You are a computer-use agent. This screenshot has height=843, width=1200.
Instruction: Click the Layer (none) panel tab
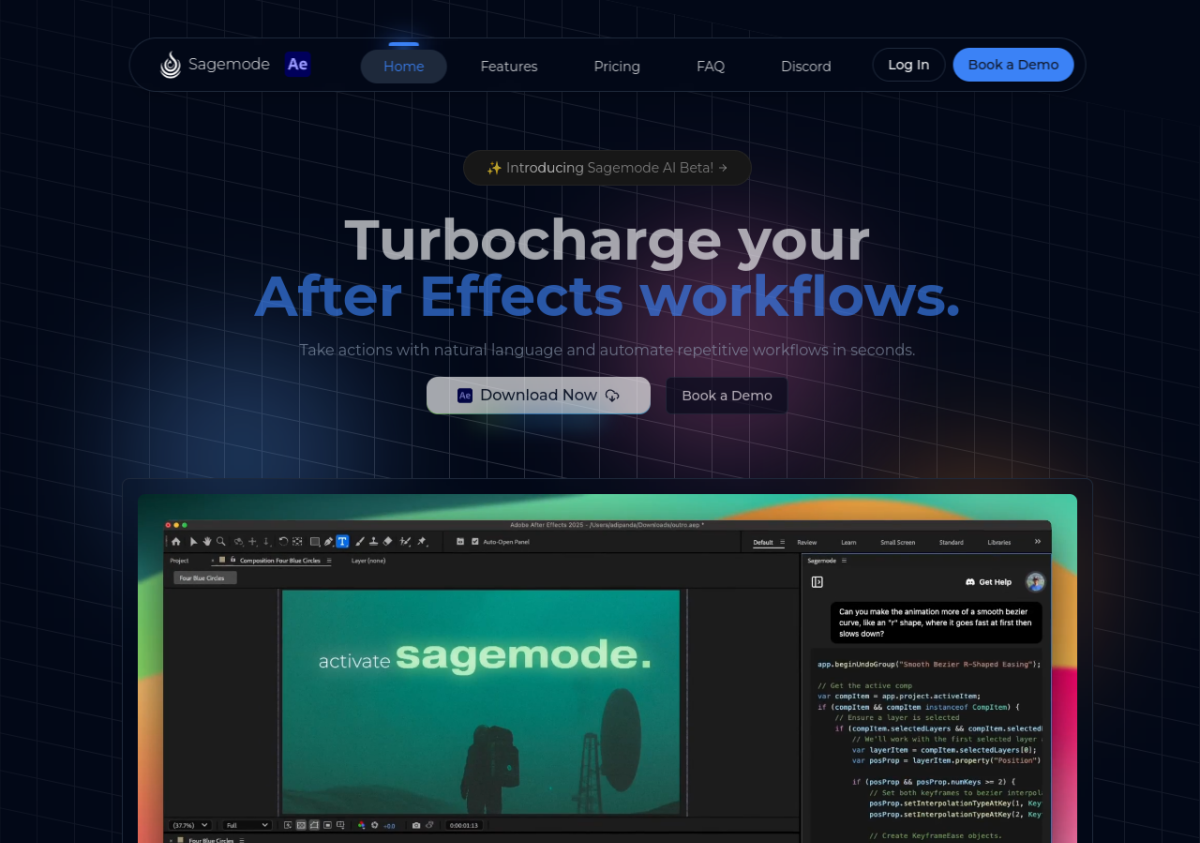pyautogui.click(x=368, y=560)
